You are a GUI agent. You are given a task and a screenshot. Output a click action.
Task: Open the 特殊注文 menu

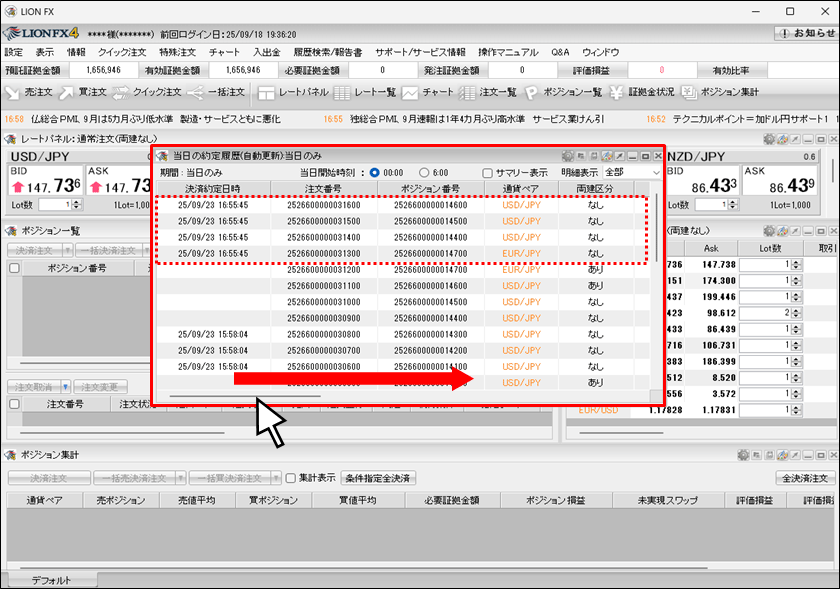pos(177,52)
